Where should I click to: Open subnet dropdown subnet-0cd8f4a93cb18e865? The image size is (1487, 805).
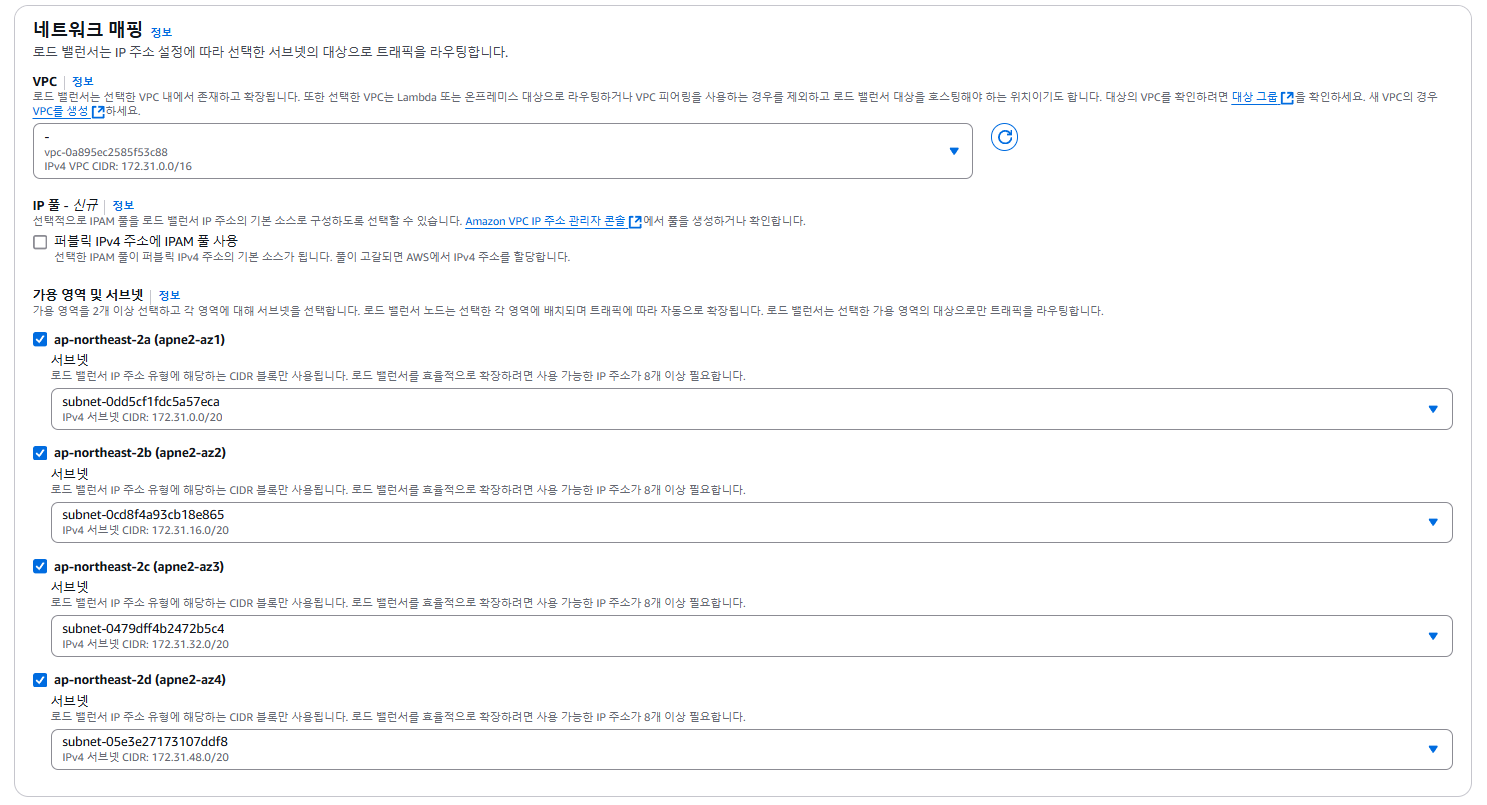tap(751, 522)
